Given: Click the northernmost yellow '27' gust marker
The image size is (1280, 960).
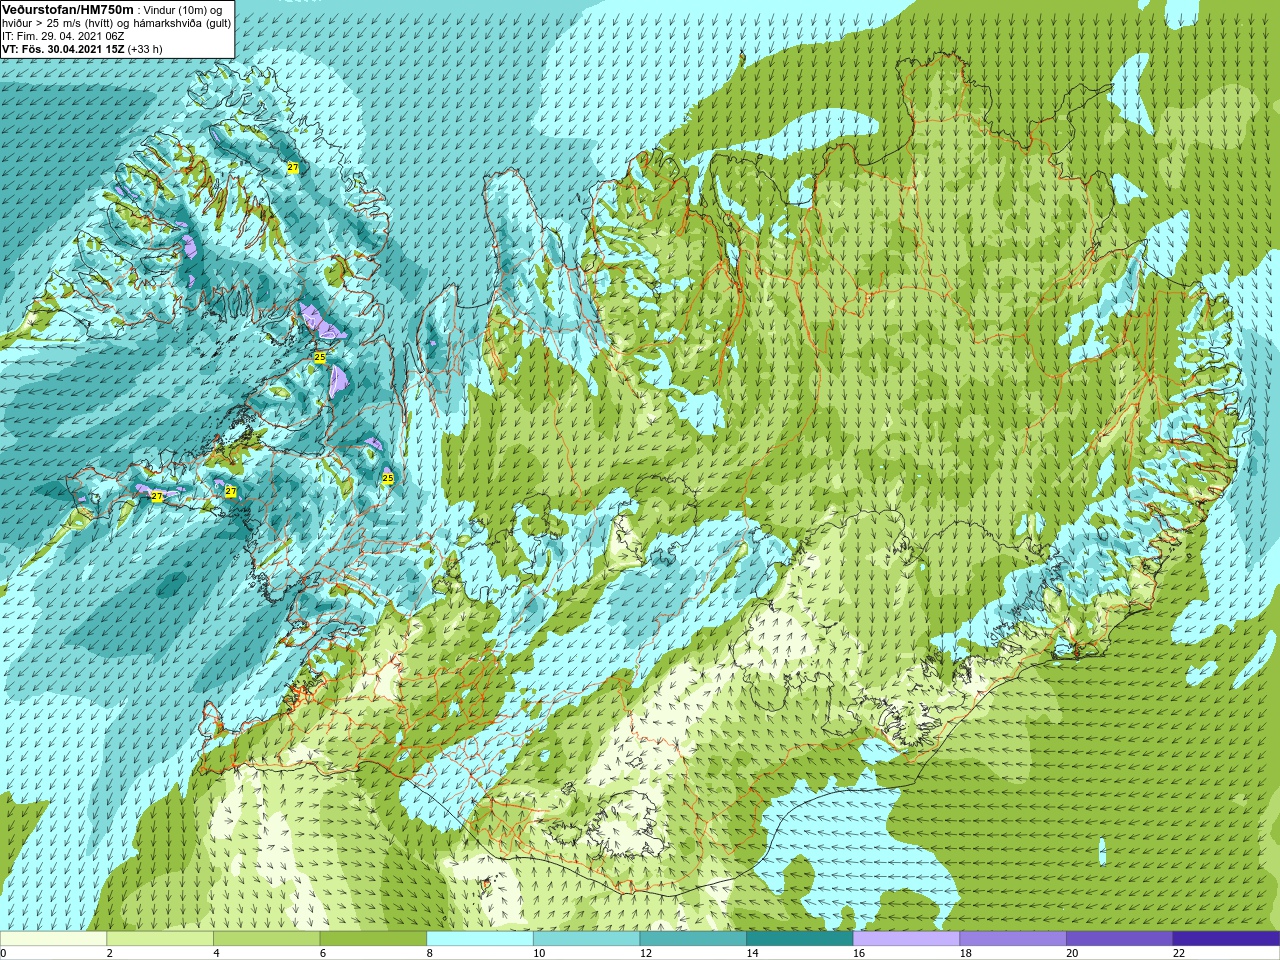Looking at the screenshot, I should click(x=292, y=167).
